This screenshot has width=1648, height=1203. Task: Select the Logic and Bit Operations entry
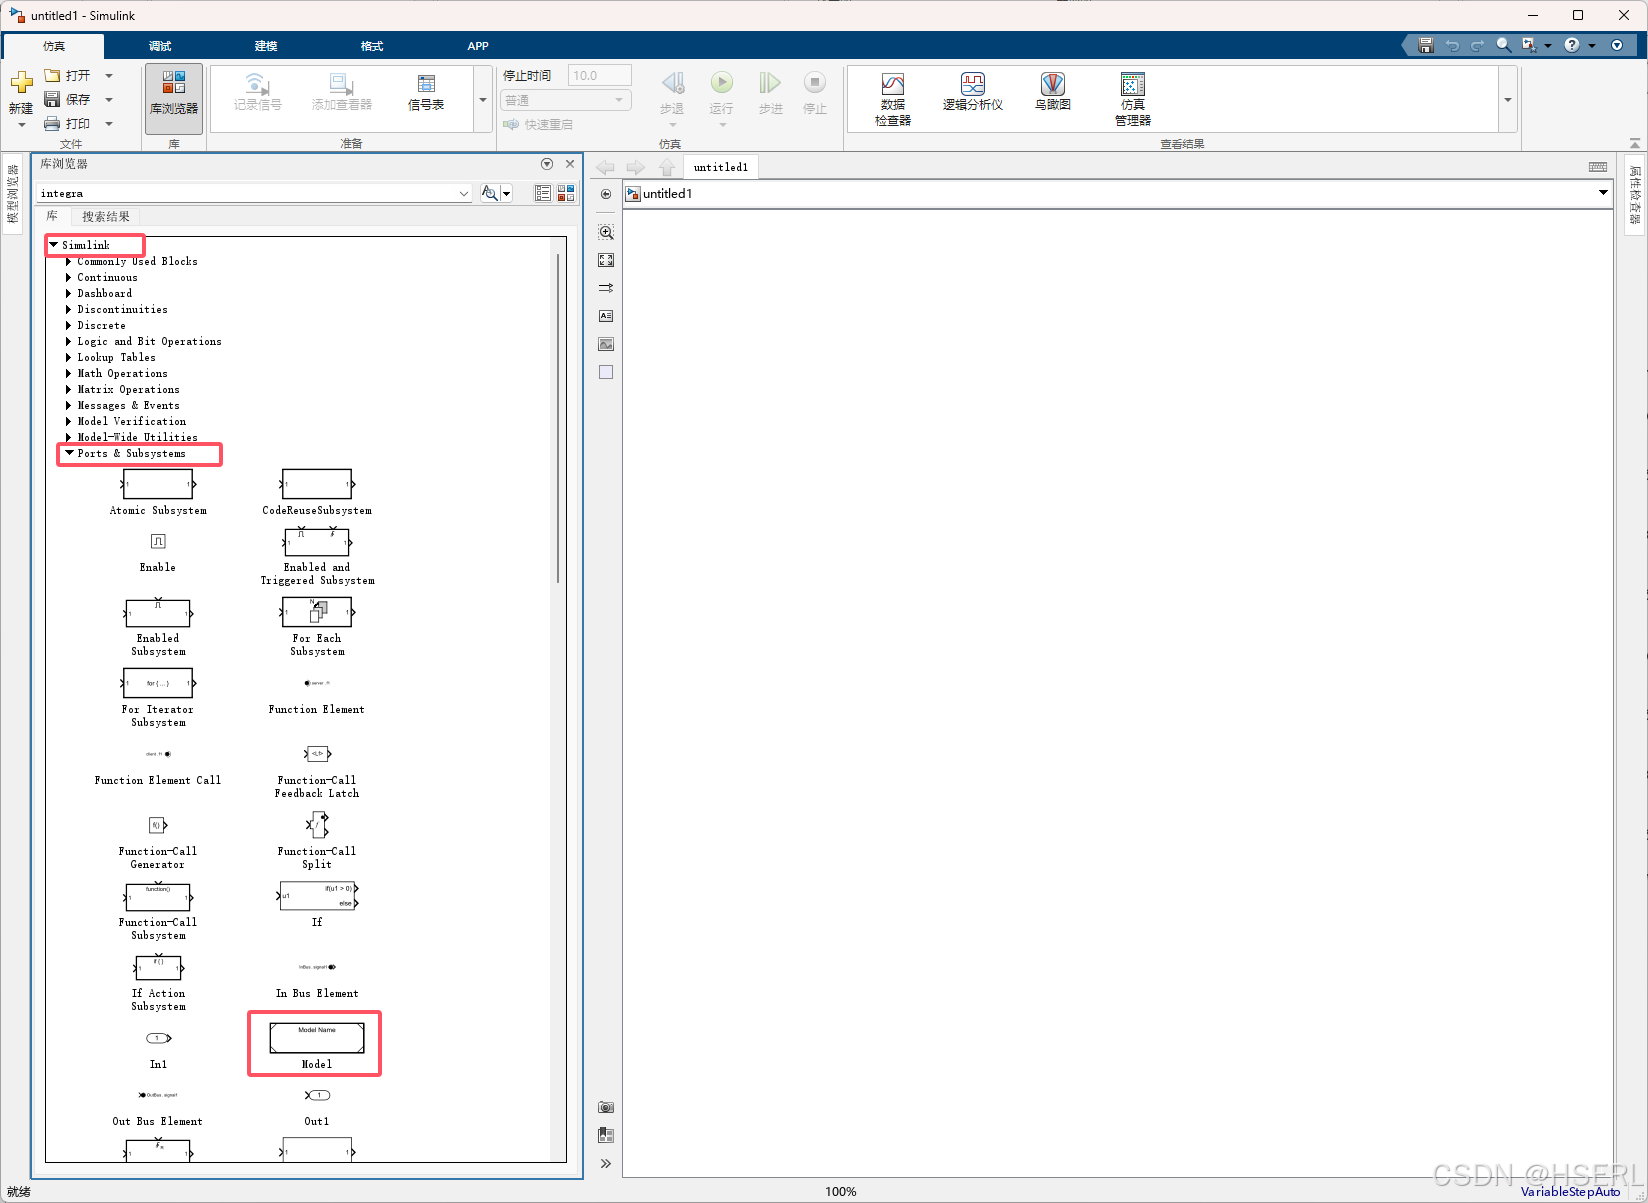click(x=150, y=341)
